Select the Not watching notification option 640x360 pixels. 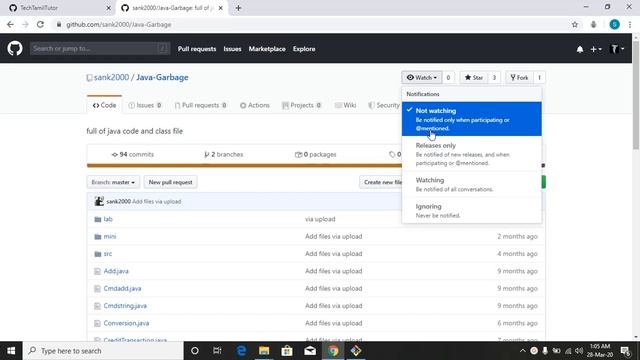(x=471, y=119)
